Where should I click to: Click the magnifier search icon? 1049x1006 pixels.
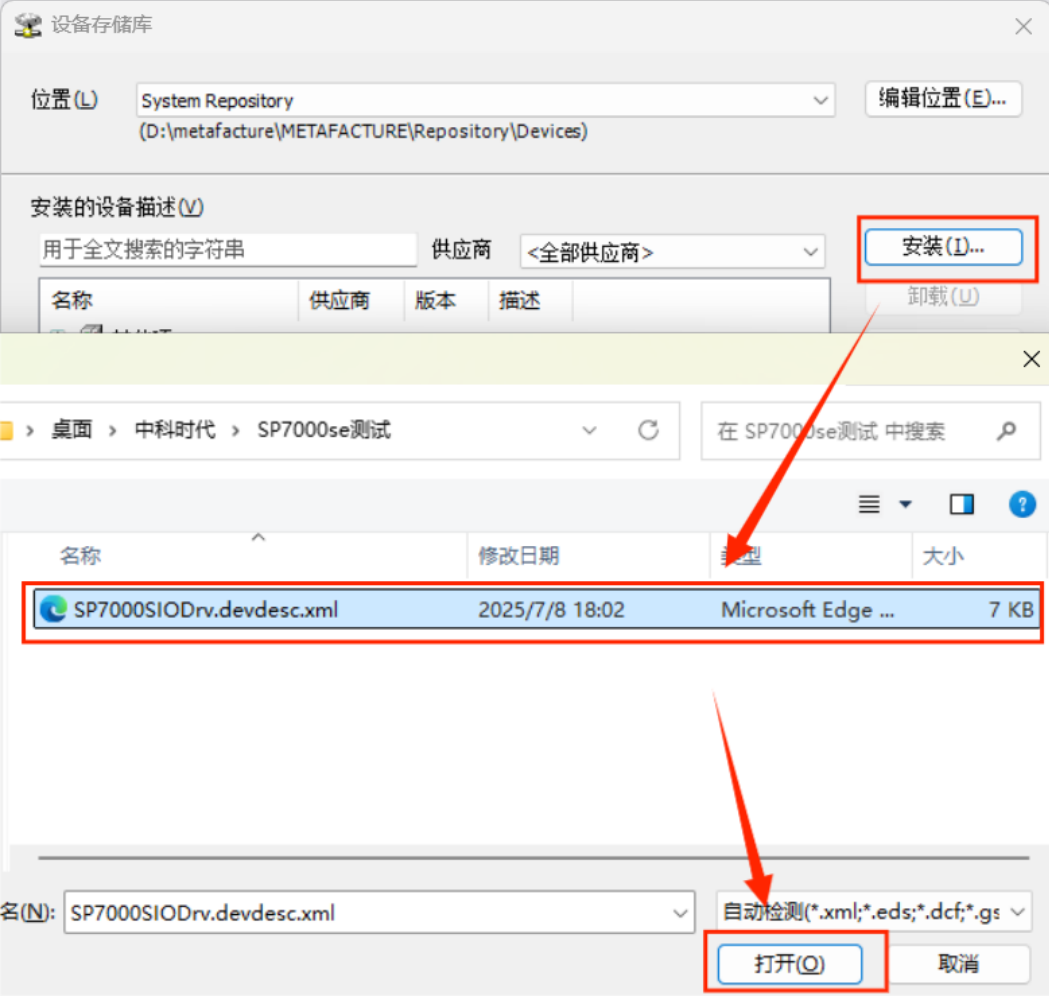point(1006,431)
